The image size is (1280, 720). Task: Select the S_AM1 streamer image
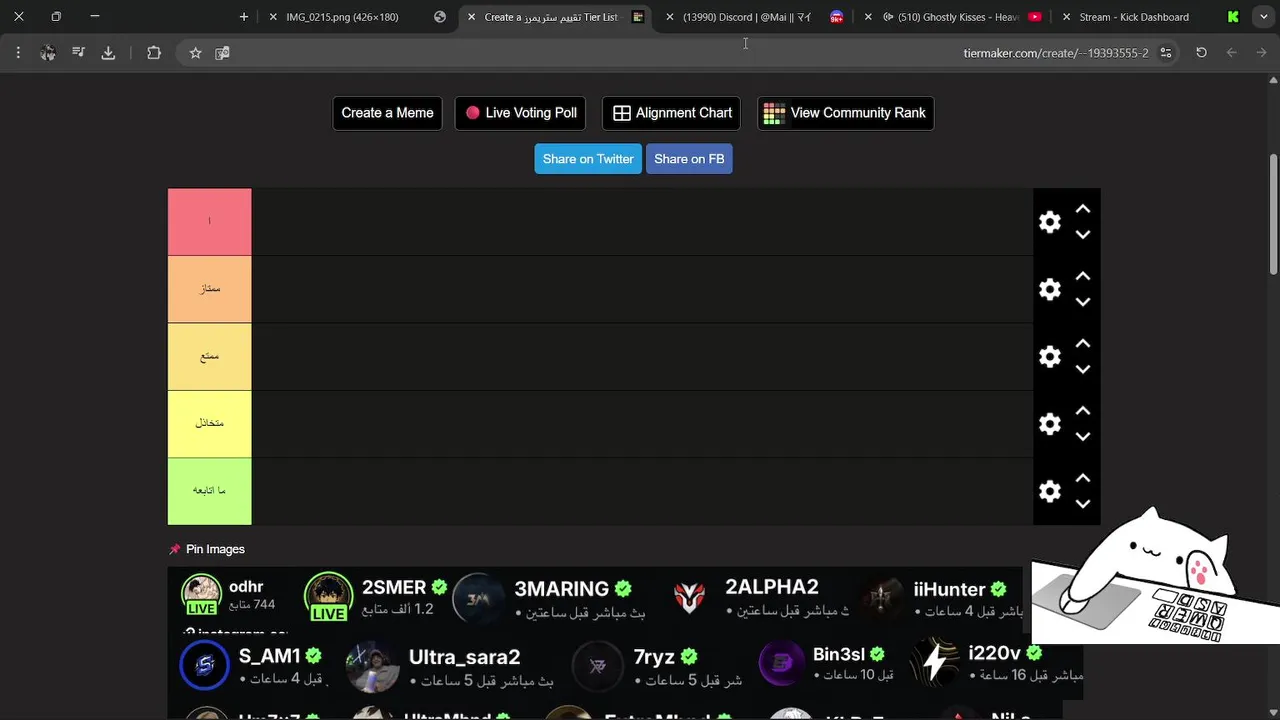(x=251, y=665)
